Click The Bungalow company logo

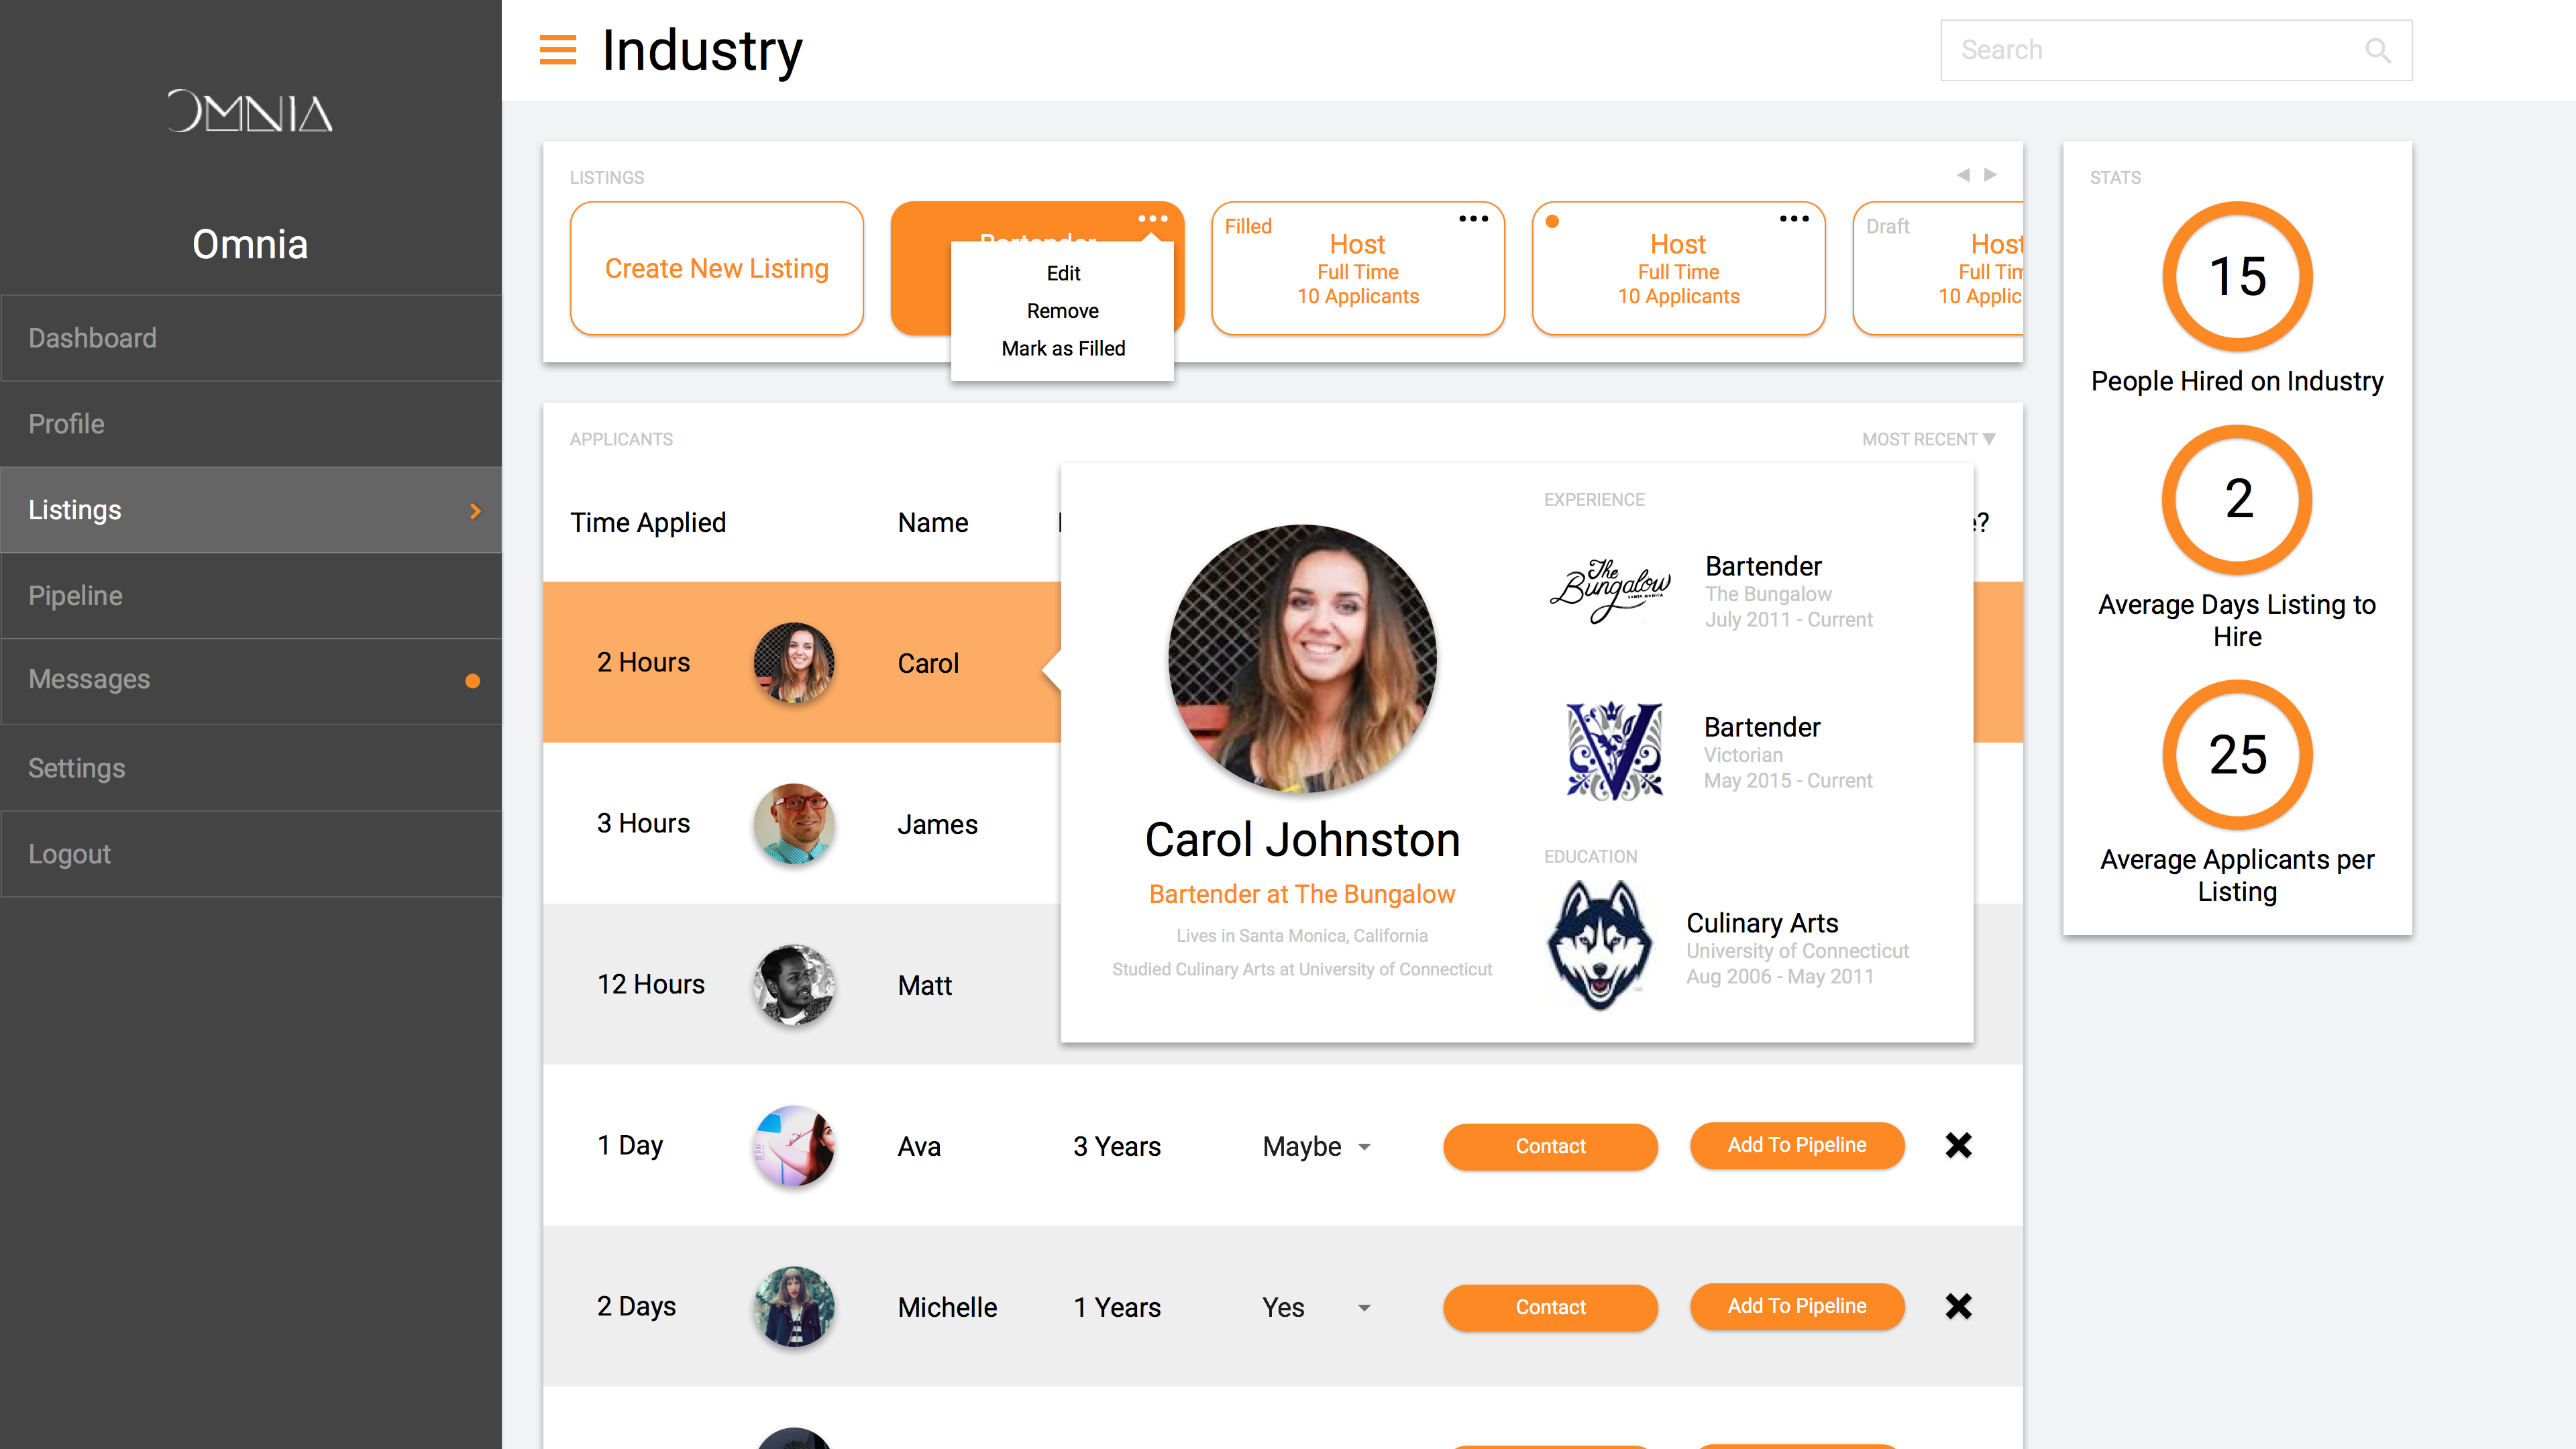[x=1611, y=590]
